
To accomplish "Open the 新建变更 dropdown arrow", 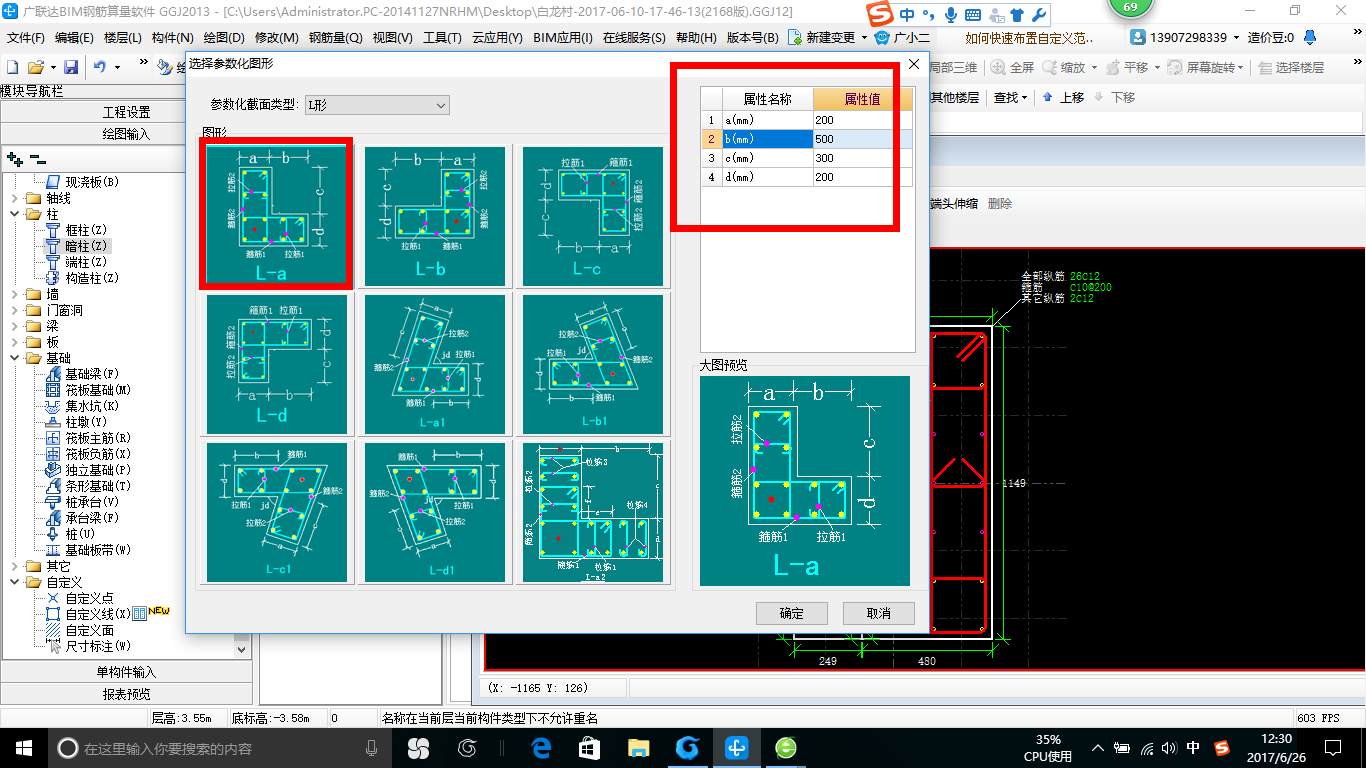I will click(864, 38).
